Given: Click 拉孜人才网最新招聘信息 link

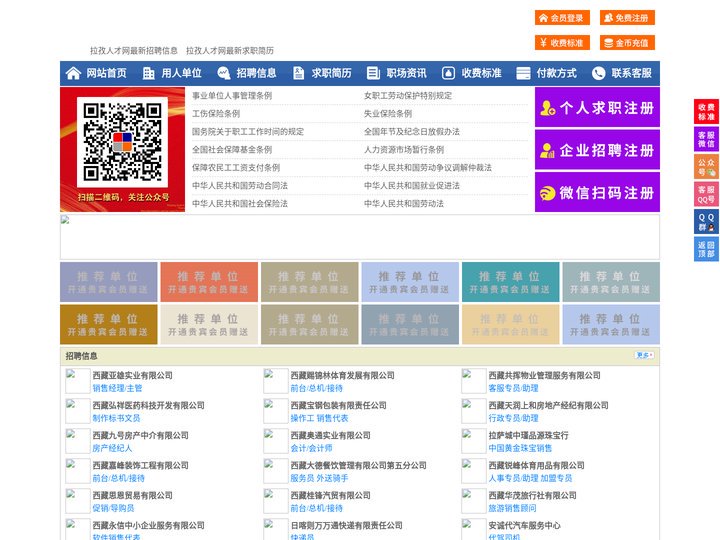Looking at the screenshot, I should click(x=134, y=51).
